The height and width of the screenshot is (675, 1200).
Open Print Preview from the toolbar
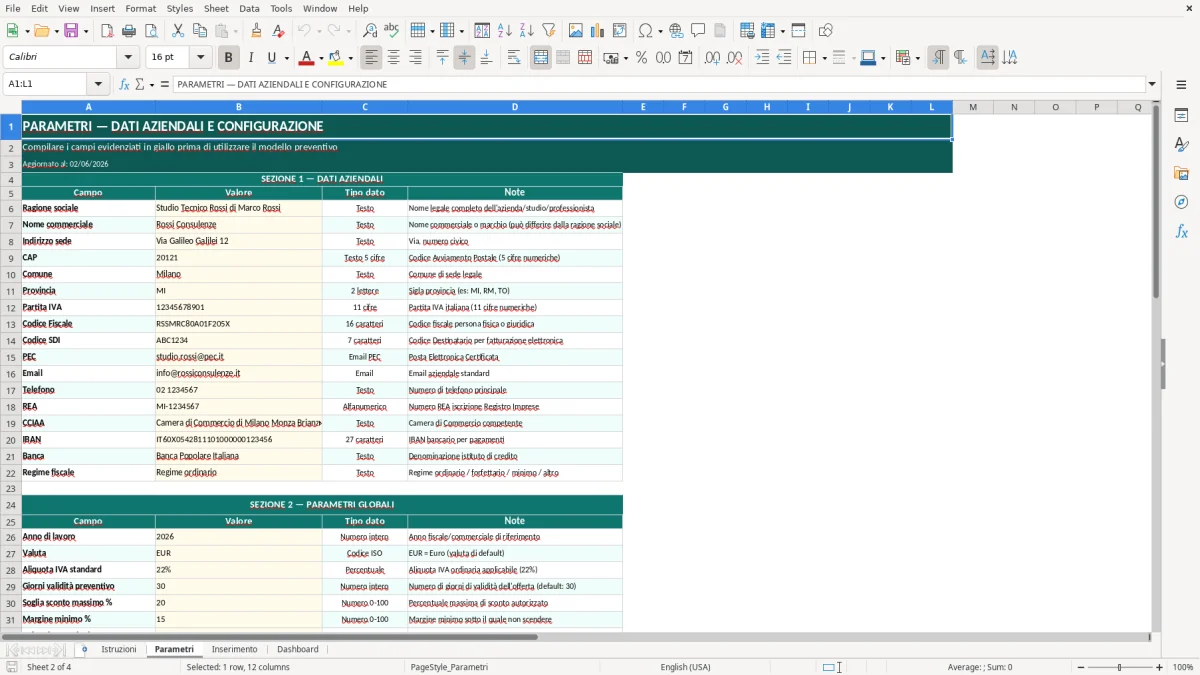151,31
